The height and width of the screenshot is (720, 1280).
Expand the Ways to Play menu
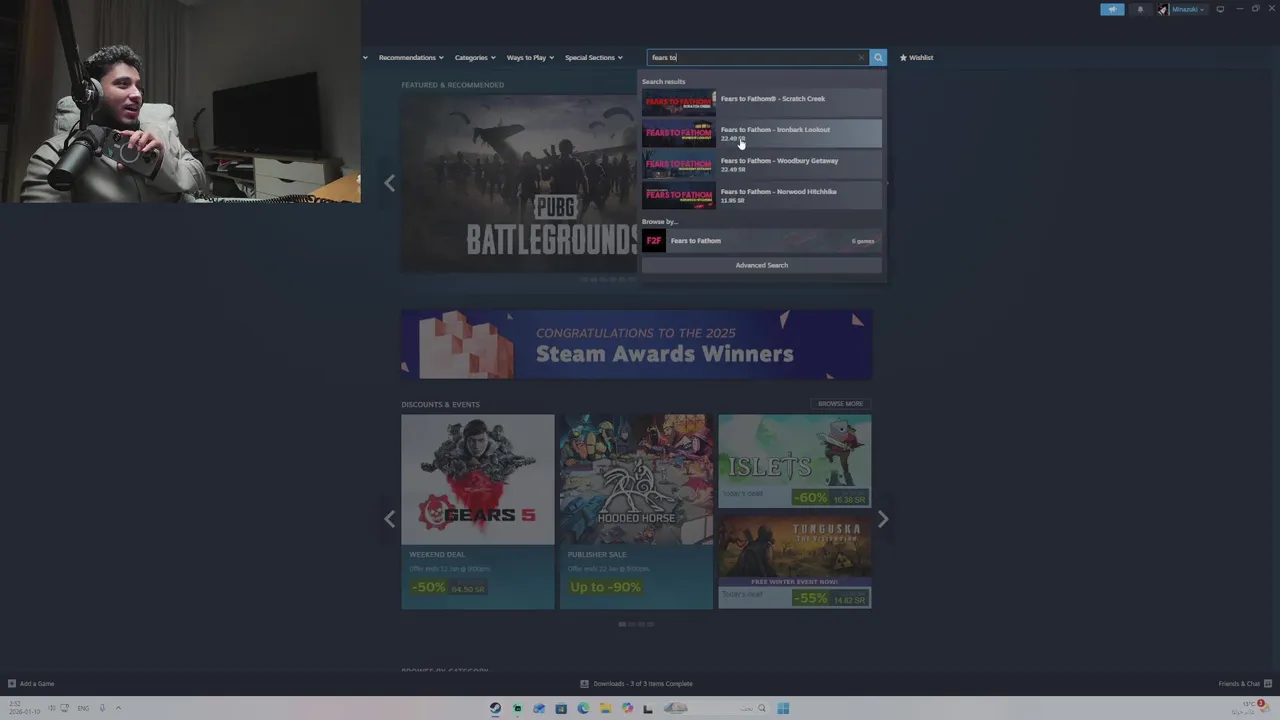pos(529,57)
